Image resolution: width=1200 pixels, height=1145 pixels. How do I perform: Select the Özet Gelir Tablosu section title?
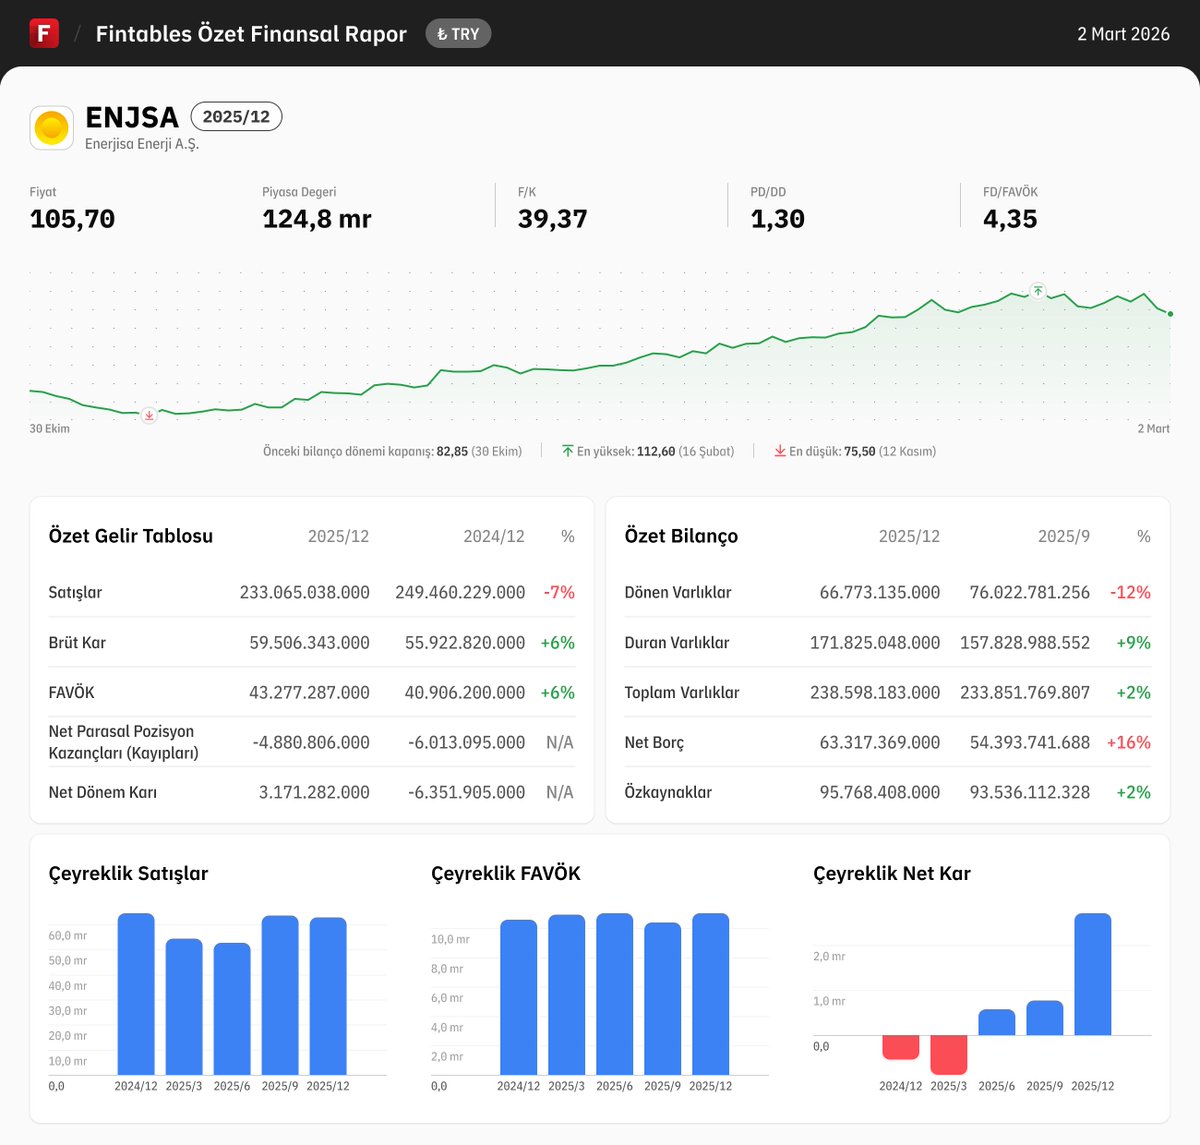click(x=130, y=535)
